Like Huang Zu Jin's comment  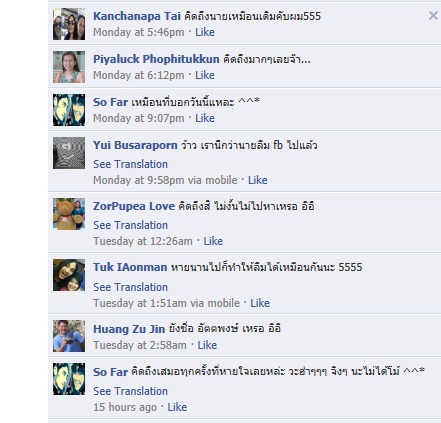(x=207, y=345)
